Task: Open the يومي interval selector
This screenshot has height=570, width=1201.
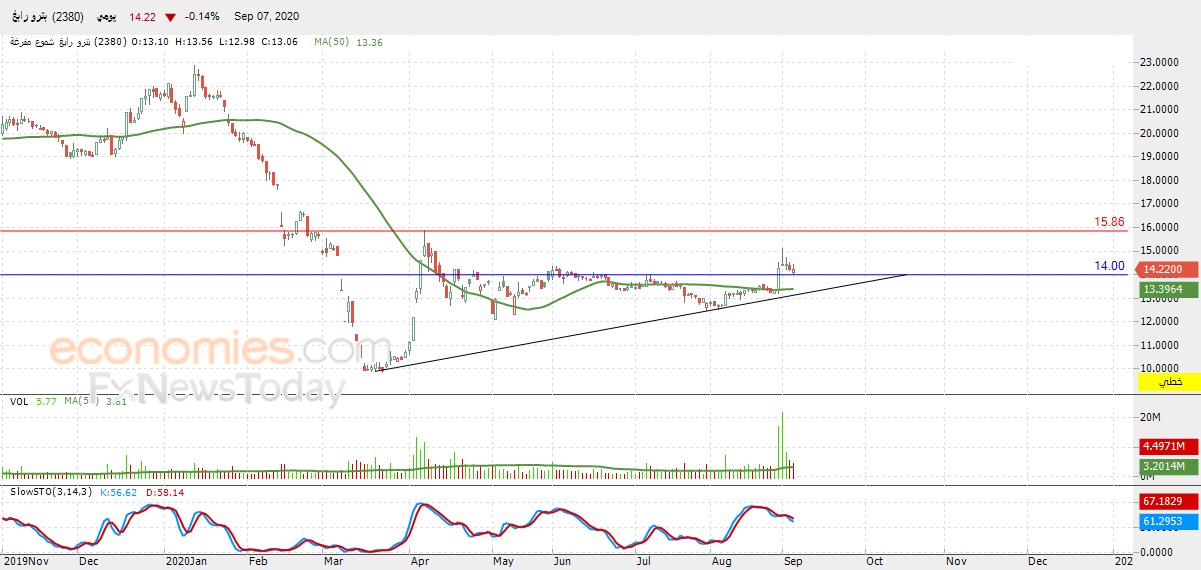Action: (x=119, y=17)
